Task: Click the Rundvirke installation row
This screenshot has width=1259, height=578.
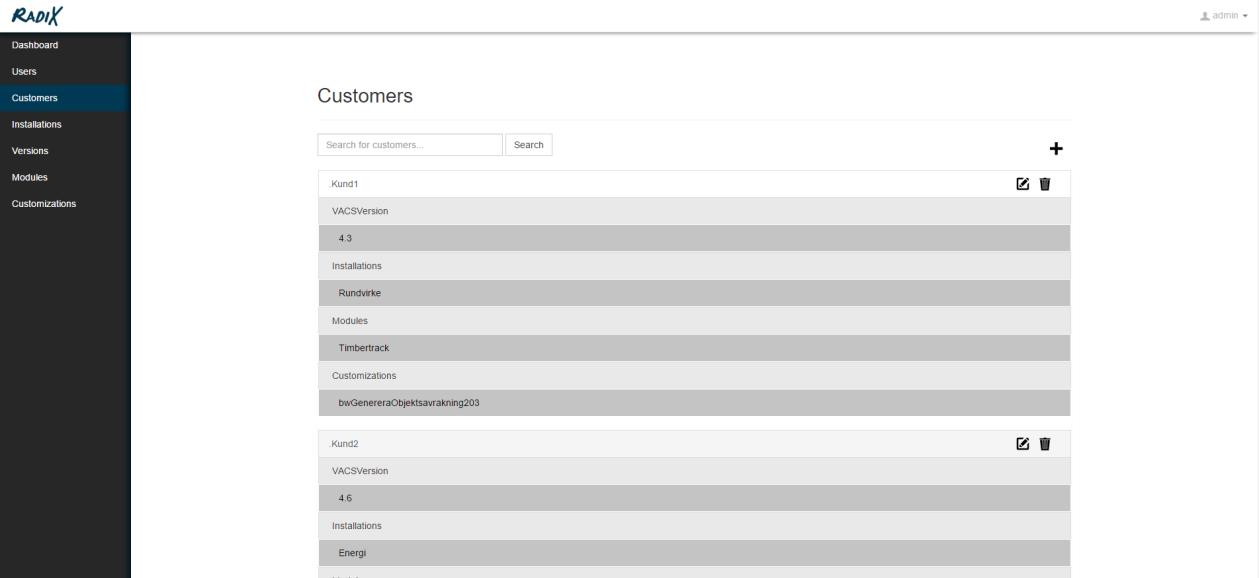Action: coord(694,293)
